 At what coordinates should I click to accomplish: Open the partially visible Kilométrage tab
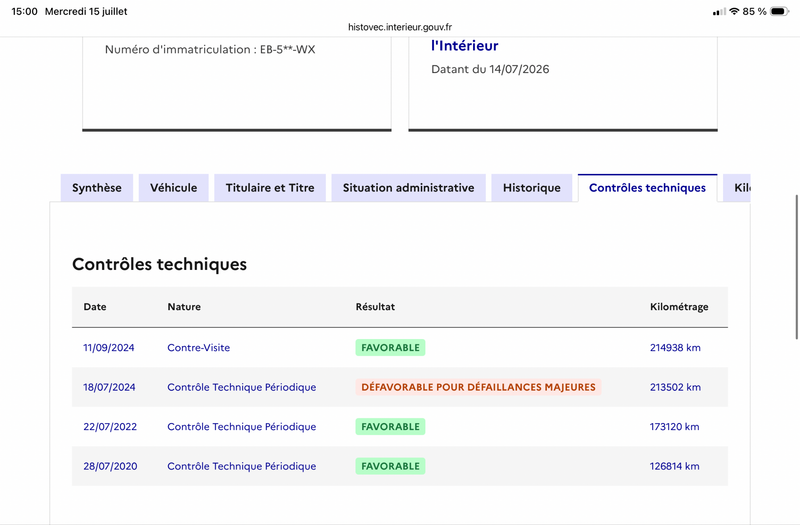[x=737, y=188]
